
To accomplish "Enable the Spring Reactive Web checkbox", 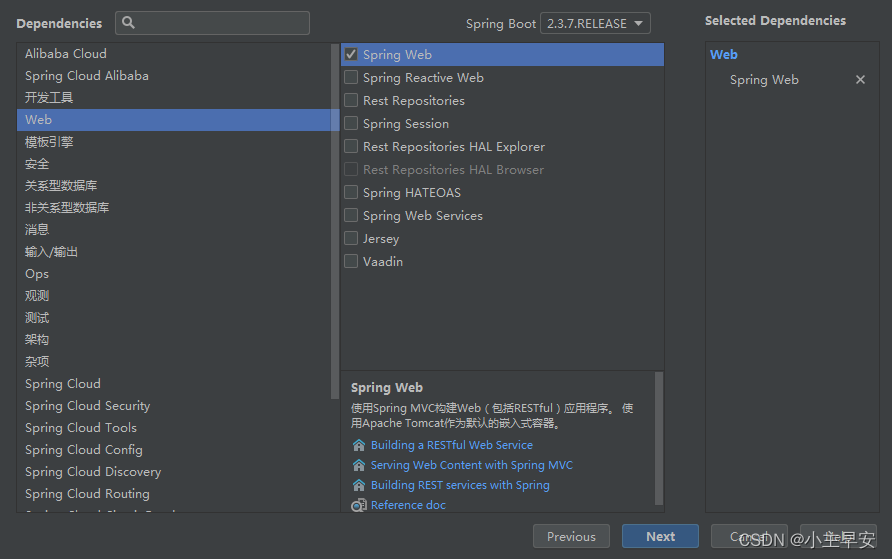I will click(x=351, y=77).
